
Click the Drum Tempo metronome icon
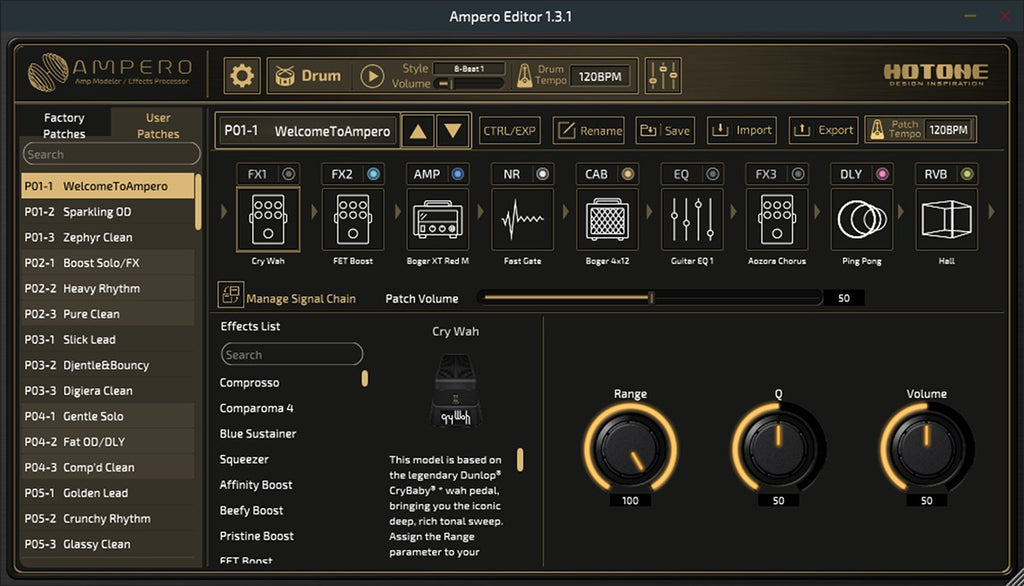pos(524,76)
